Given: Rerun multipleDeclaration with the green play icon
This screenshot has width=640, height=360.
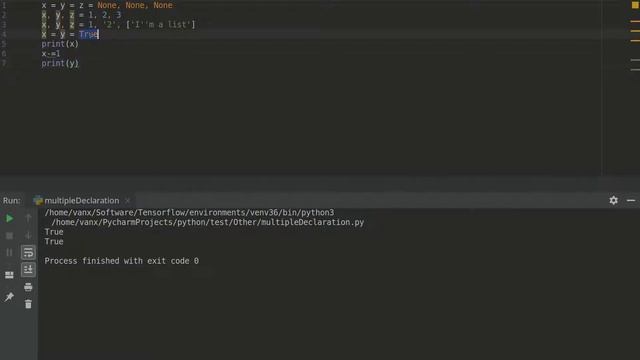Looking at the screenshot, I should pos(9,218).
